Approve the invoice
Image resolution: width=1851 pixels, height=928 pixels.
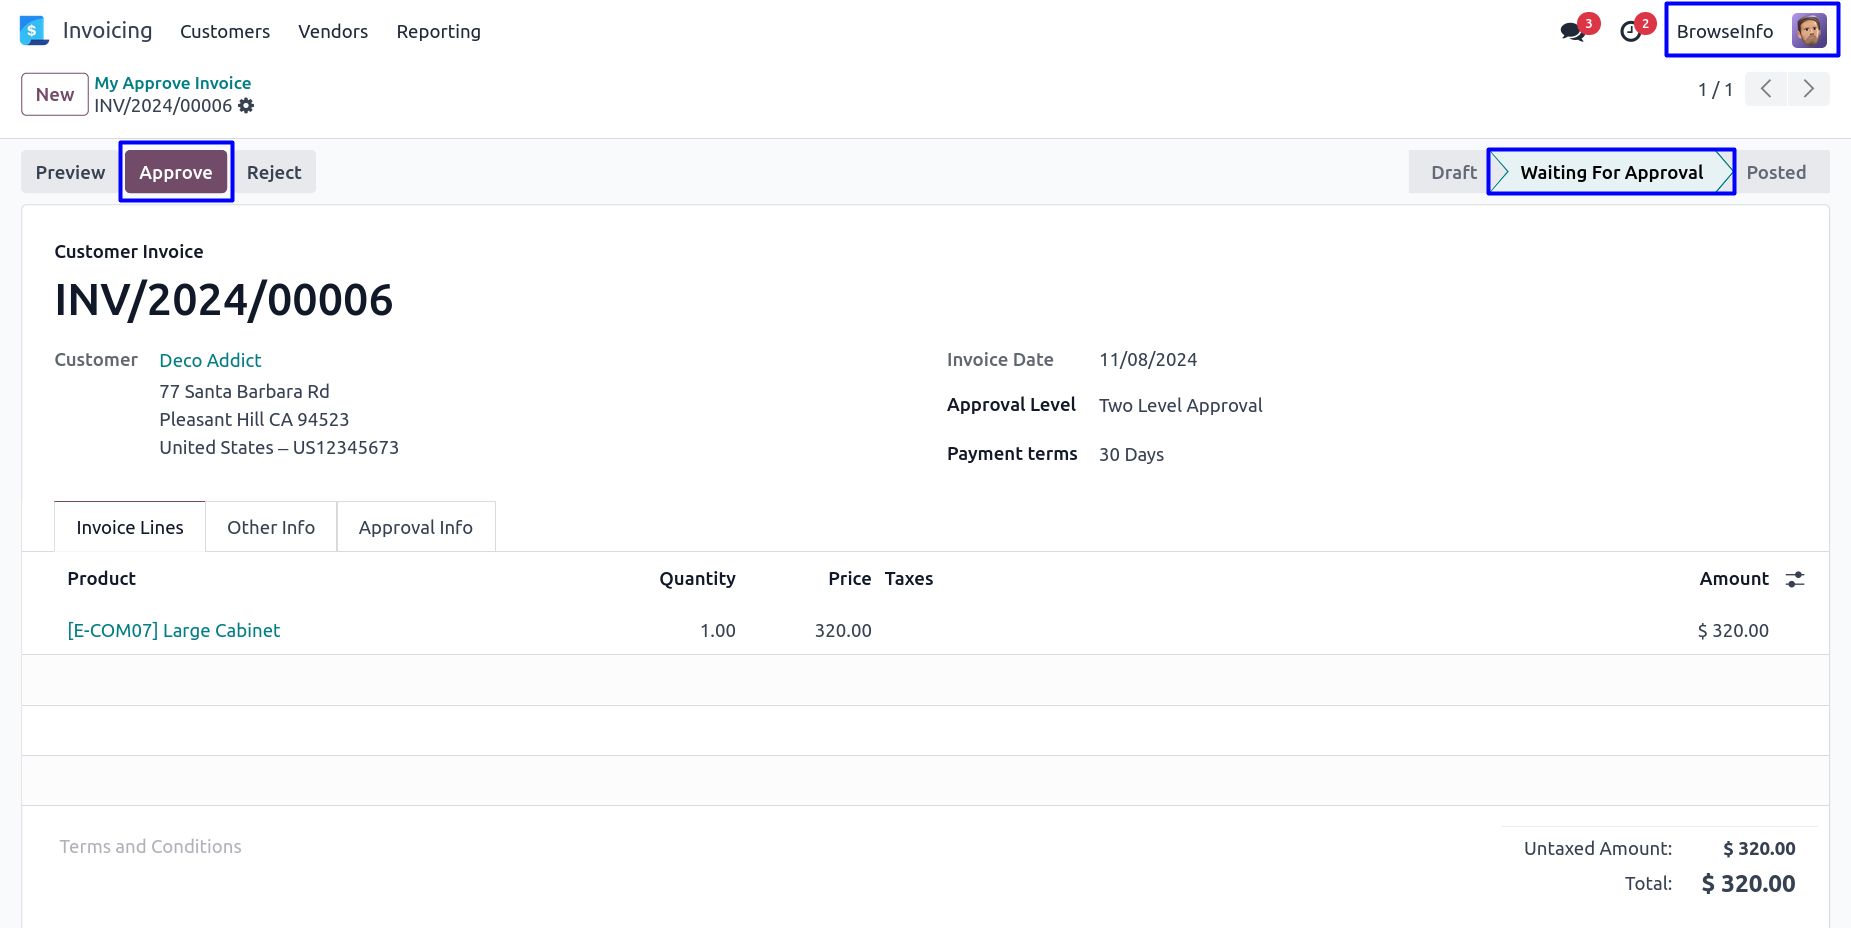tap(176, 172)
